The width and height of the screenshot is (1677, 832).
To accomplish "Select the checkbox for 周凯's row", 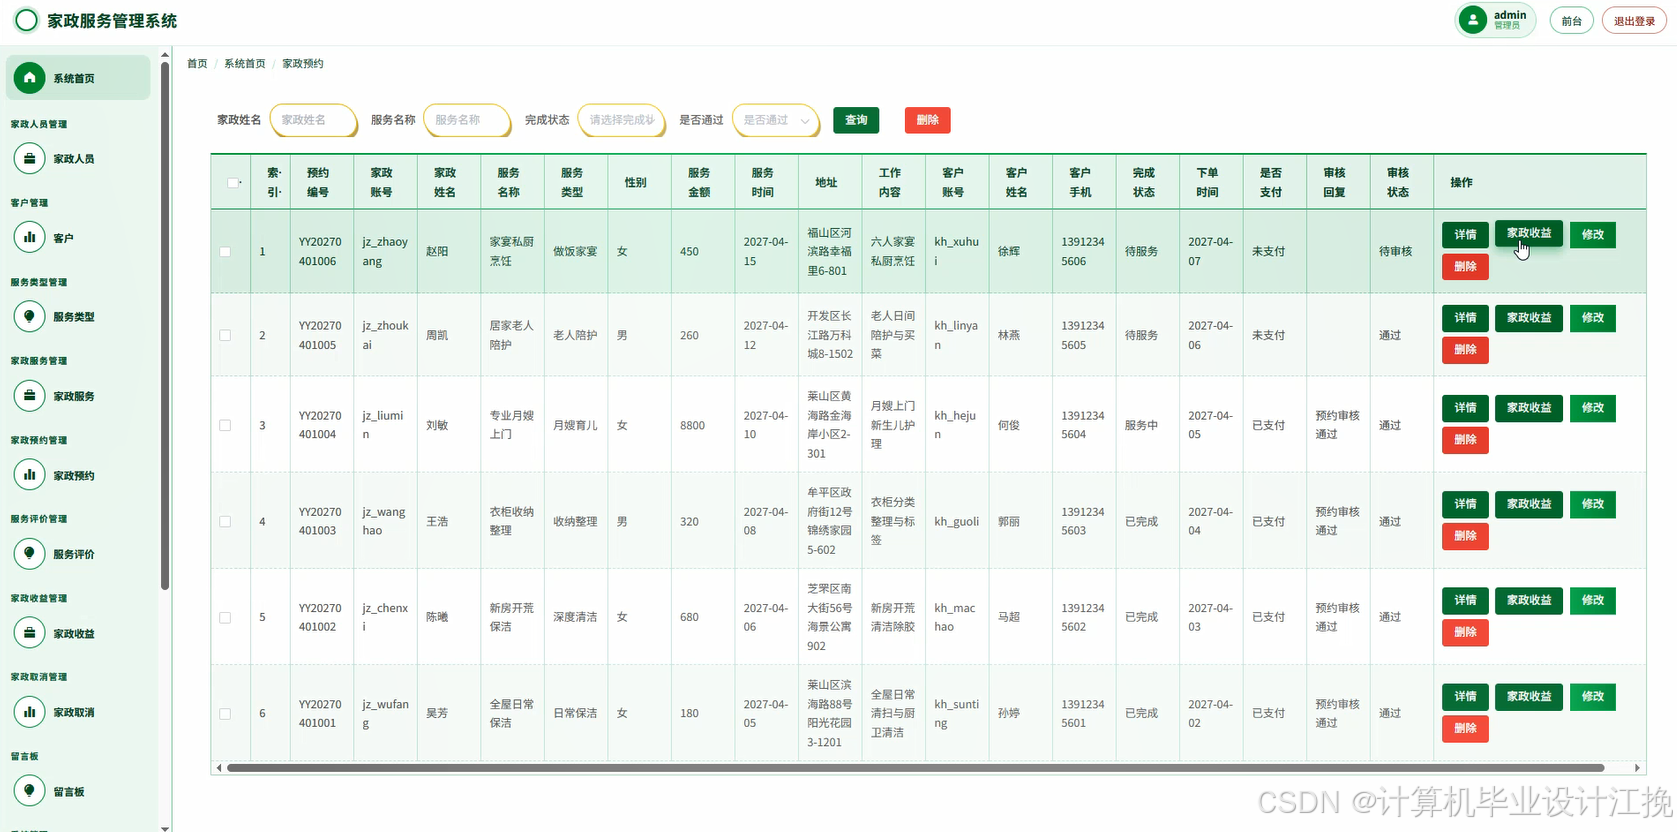I will [225, 336].
